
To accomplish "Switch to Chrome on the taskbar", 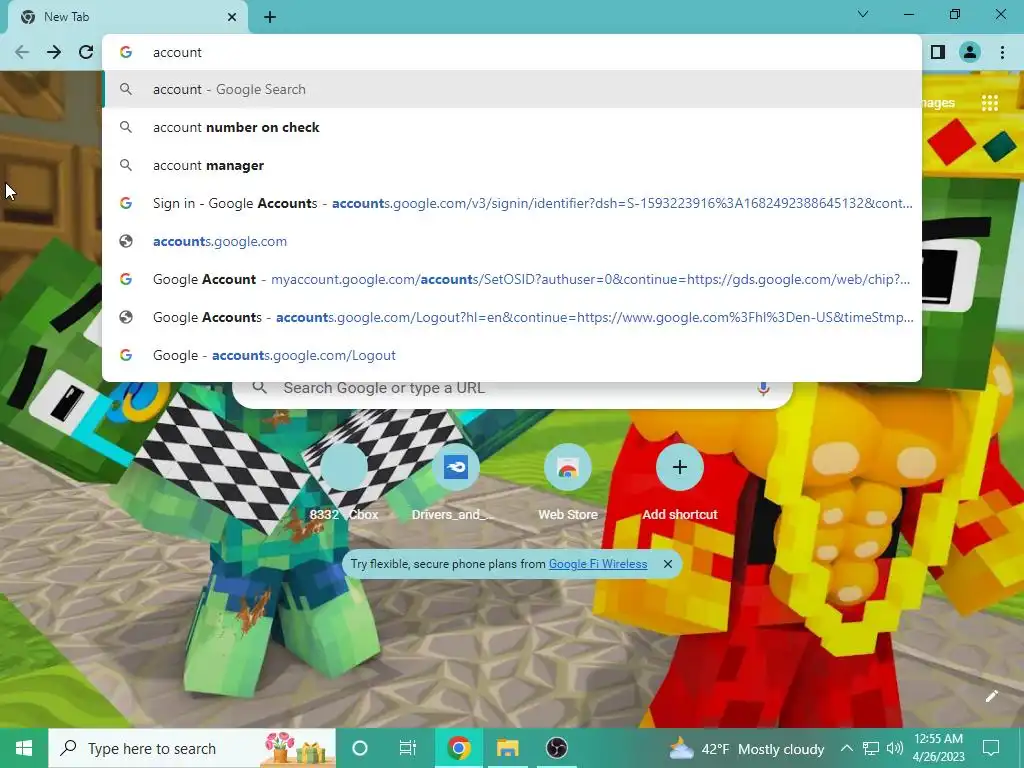I will coord(458,748).
